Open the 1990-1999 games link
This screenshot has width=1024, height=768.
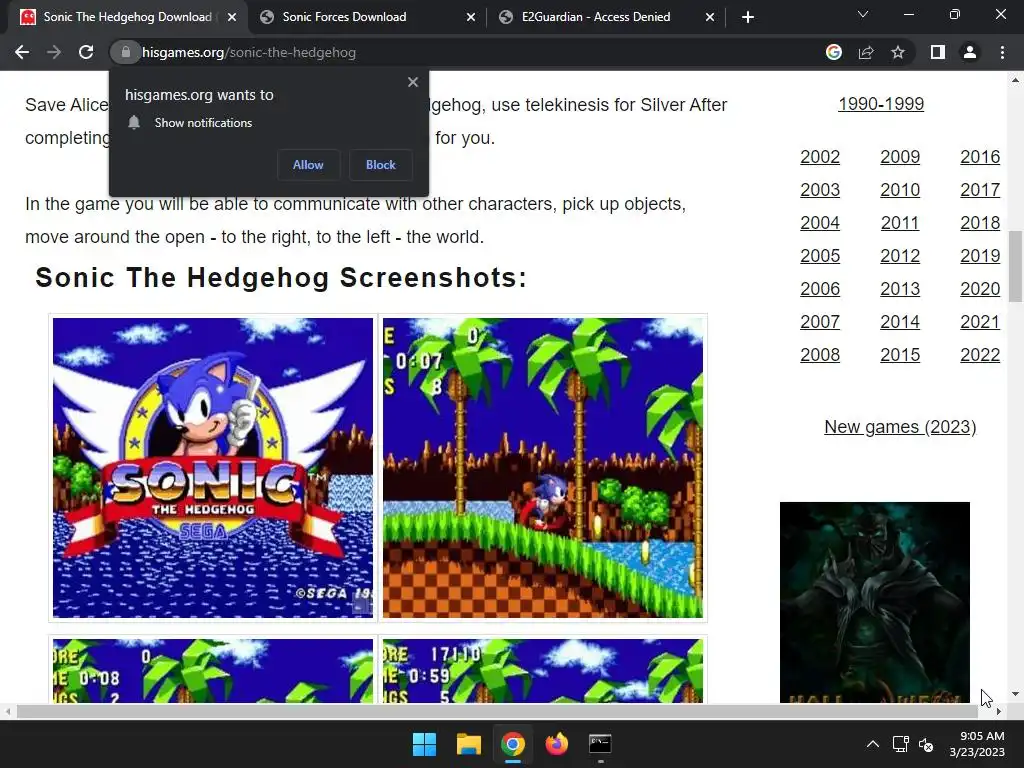point(881,104)
